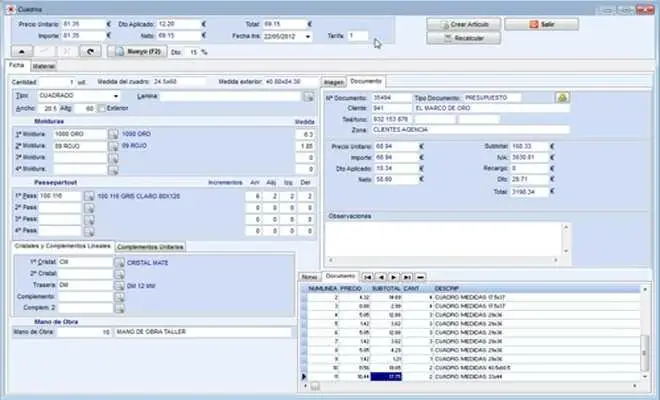Open the Tipo CUADRADO dropdown

coord(116,96)
